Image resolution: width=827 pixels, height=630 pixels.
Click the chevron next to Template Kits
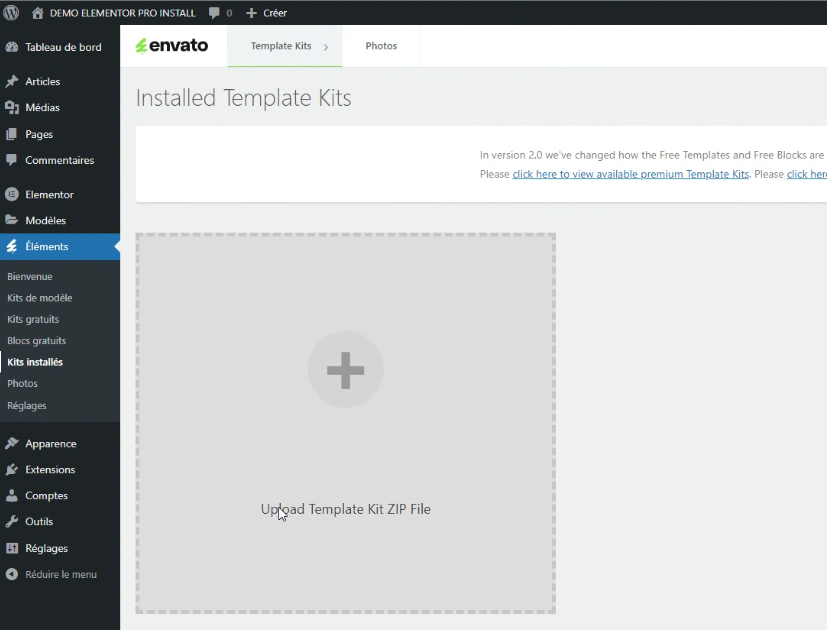tap(326, 47)
